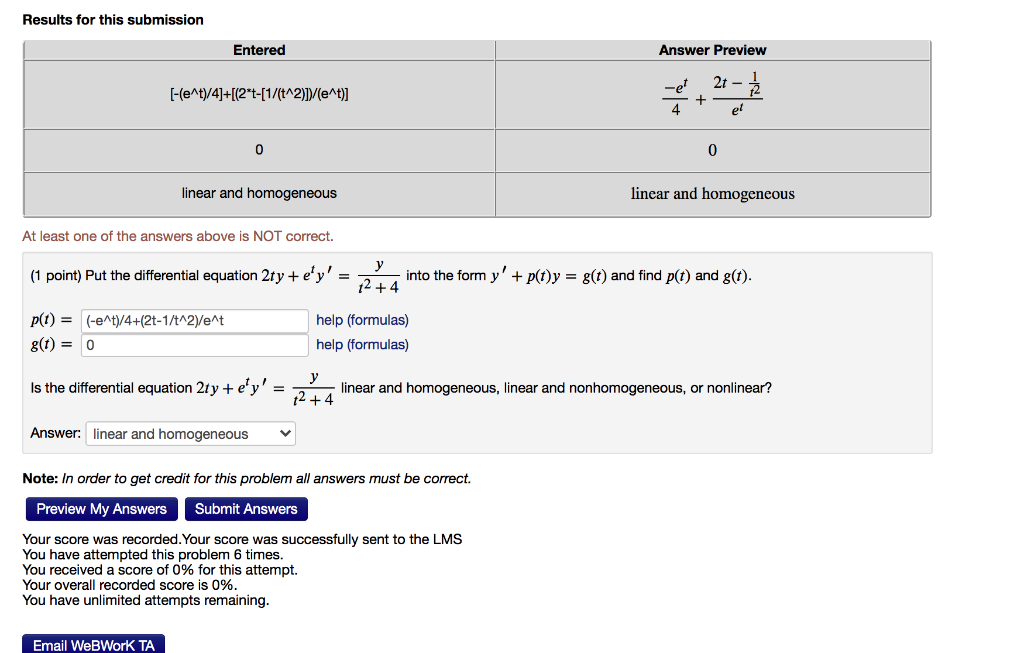This screenshot has height=653, width=1024.
Task: Click the Email WeBWorK TA button
Action: coord(93,643)
